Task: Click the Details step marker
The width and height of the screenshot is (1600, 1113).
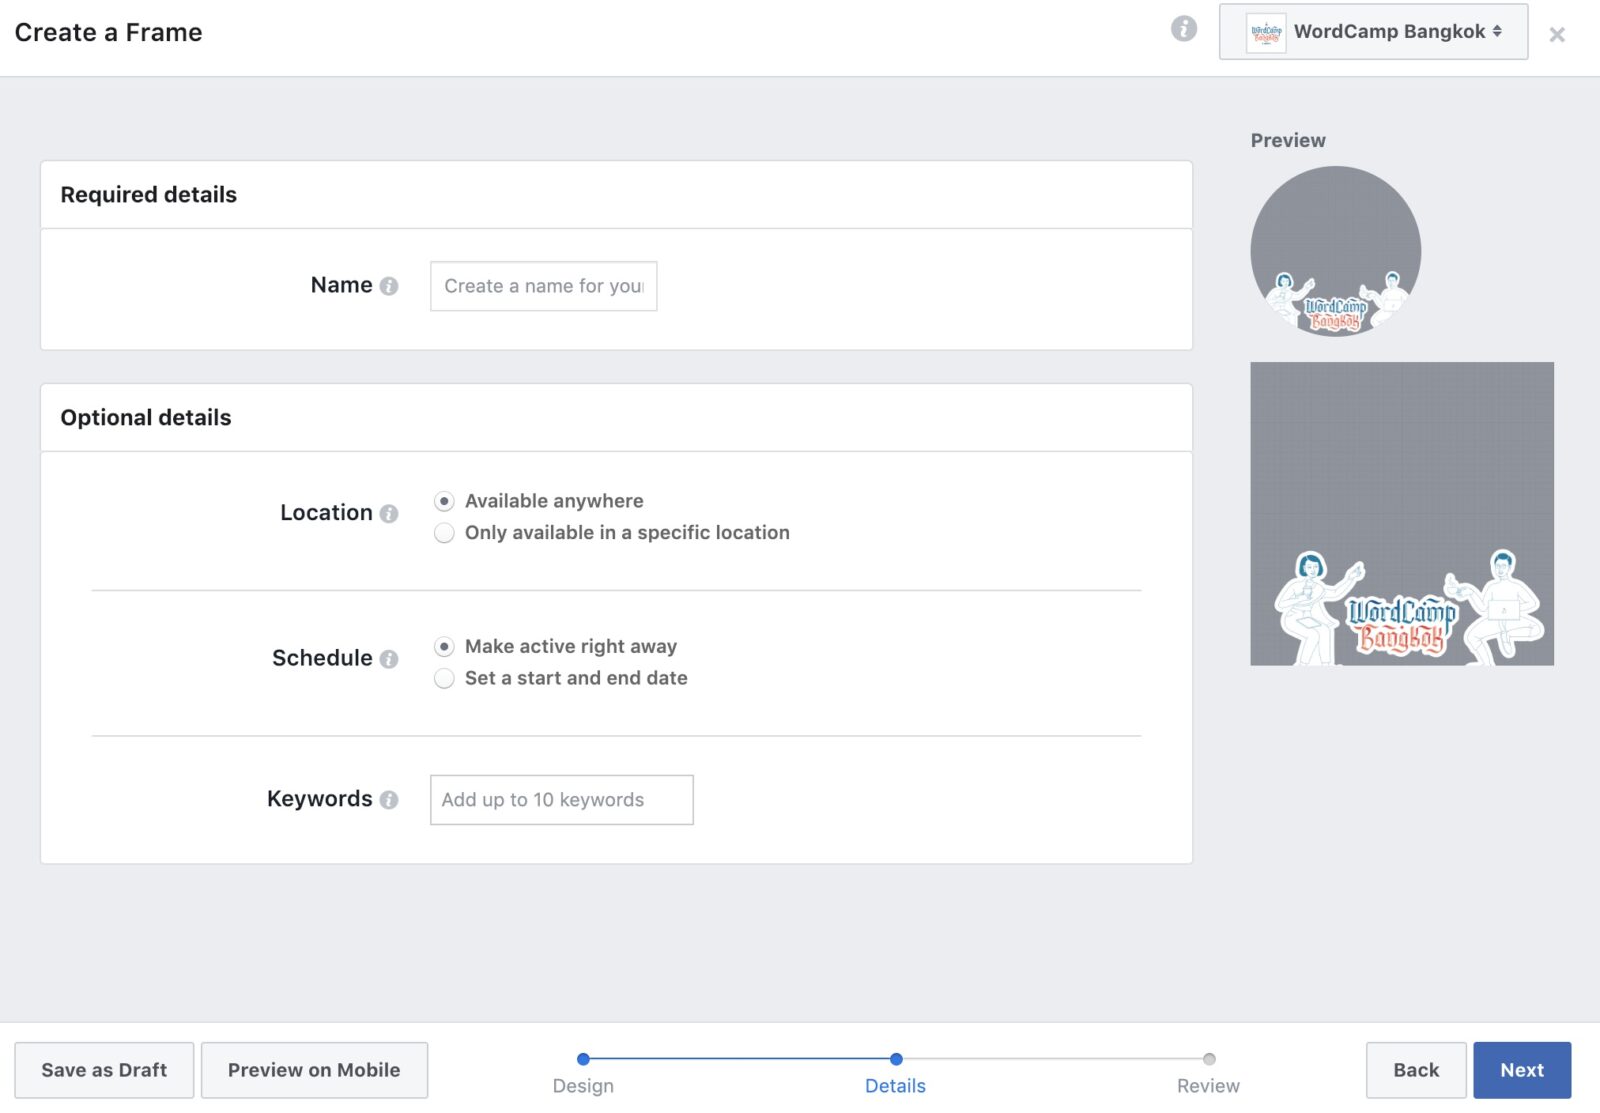Action: pos(896,1059)
